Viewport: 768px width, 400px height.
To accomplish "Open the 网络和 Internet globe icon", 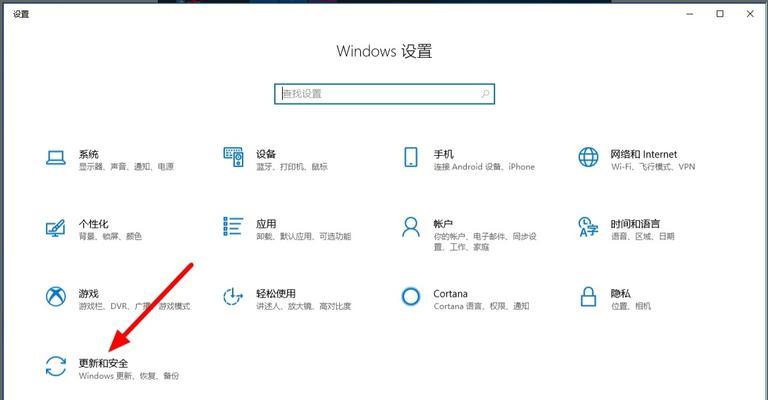I will [x=588, y=157].
